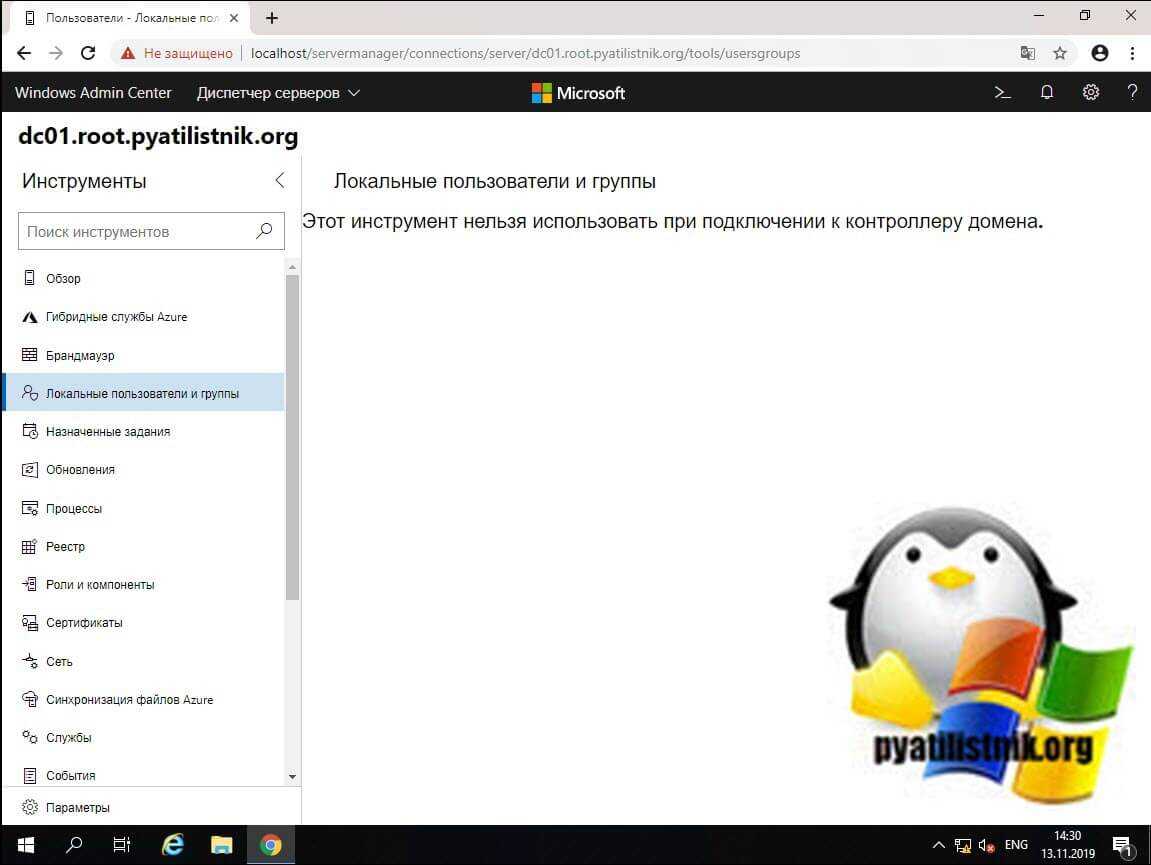Click the translate page icon
This screenshot has width=1151, height=865.
[1027, 53]
